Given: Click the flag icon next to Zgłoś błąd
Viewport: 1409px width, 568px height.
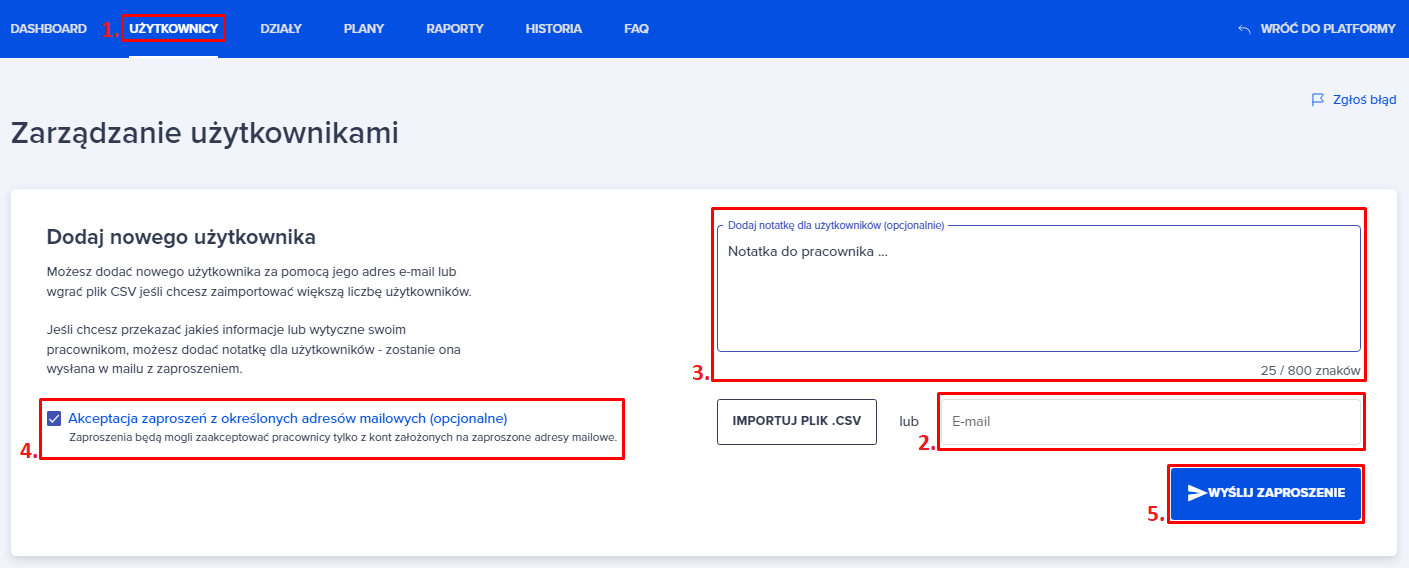Looking at the screenshot, I should coord(1317,100).
